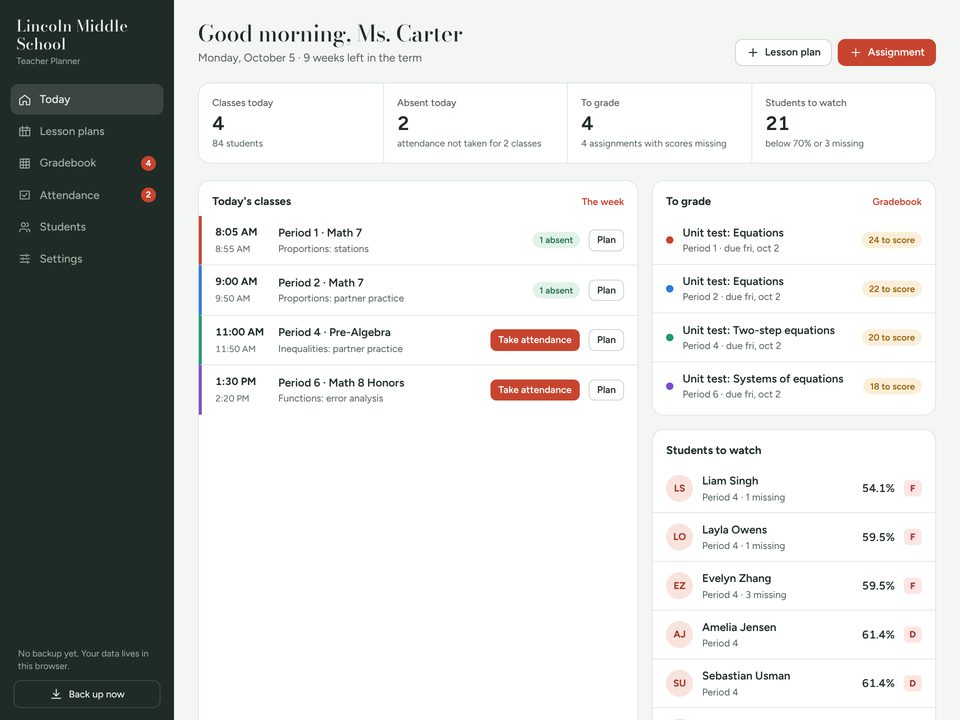This screenshot has height=720, width=960.
Task: Take attendance for Period 4 Pre-Algebra
Action: pyautogui.click(x=534, y=340)
